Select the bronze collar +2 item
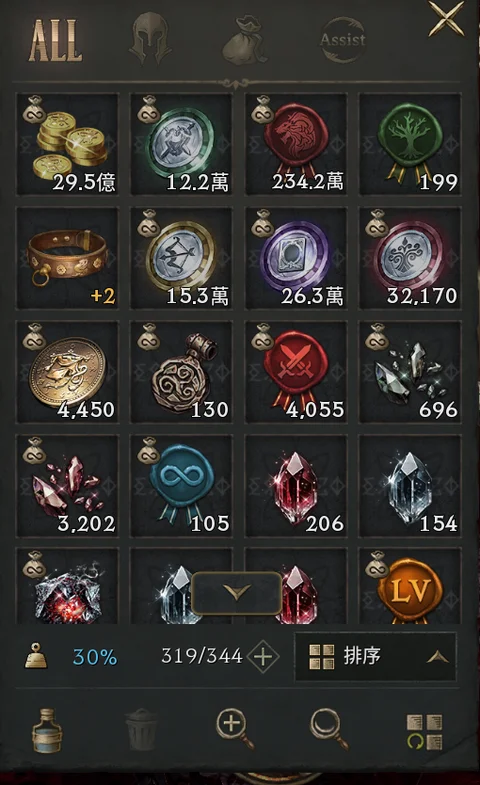This screenshot has height=785, width=480. point(68,258)
